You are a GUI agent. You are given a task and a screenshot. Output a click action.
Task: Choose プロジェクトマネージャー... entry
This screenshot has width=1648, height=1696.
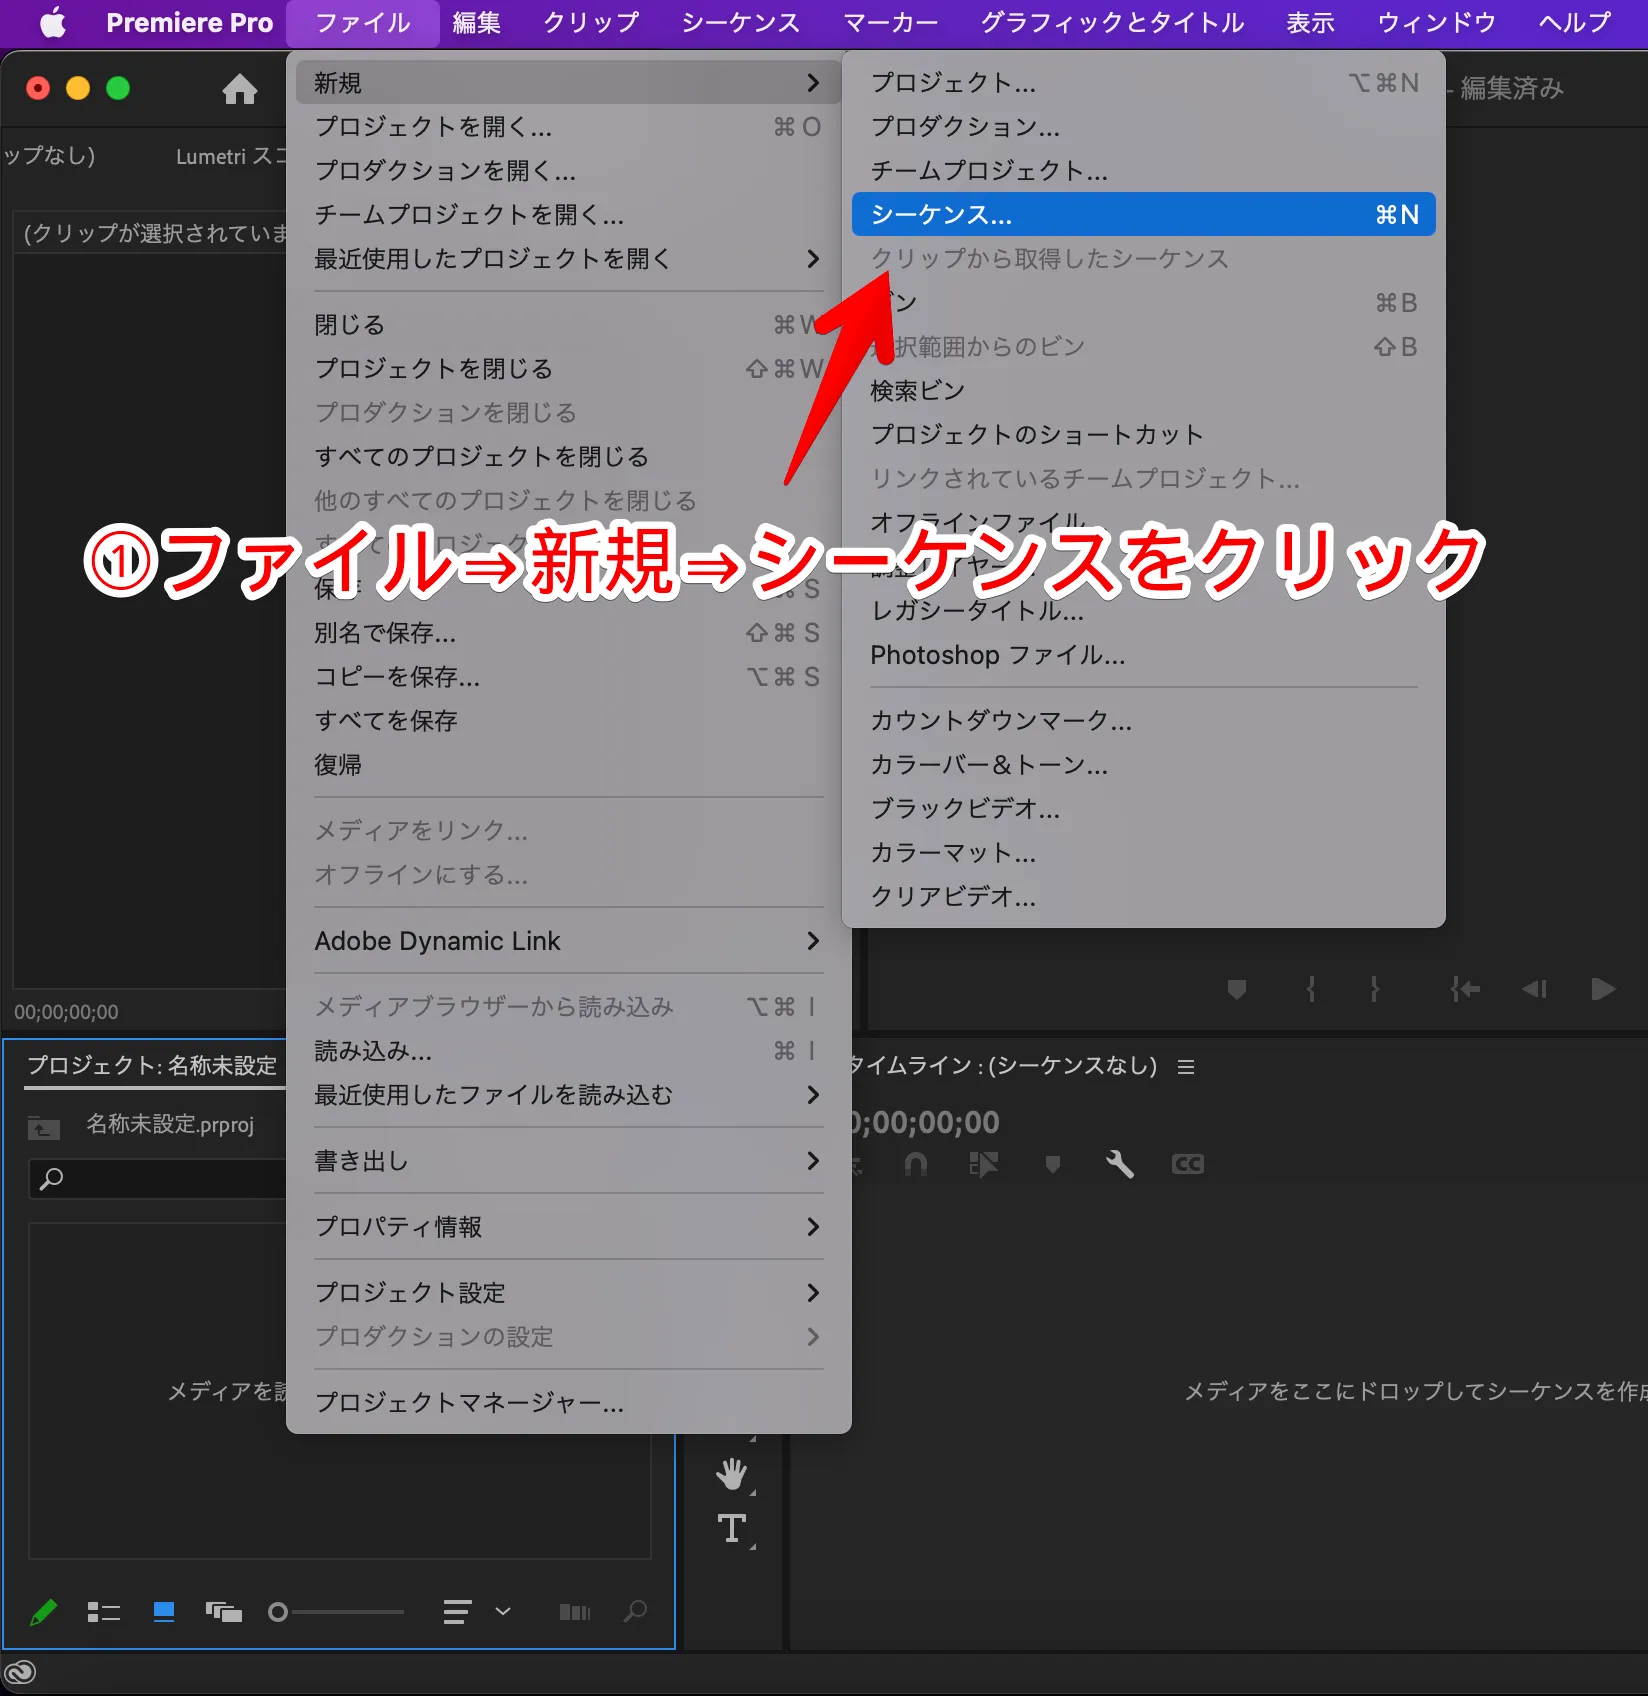(x=568, y=1403)
